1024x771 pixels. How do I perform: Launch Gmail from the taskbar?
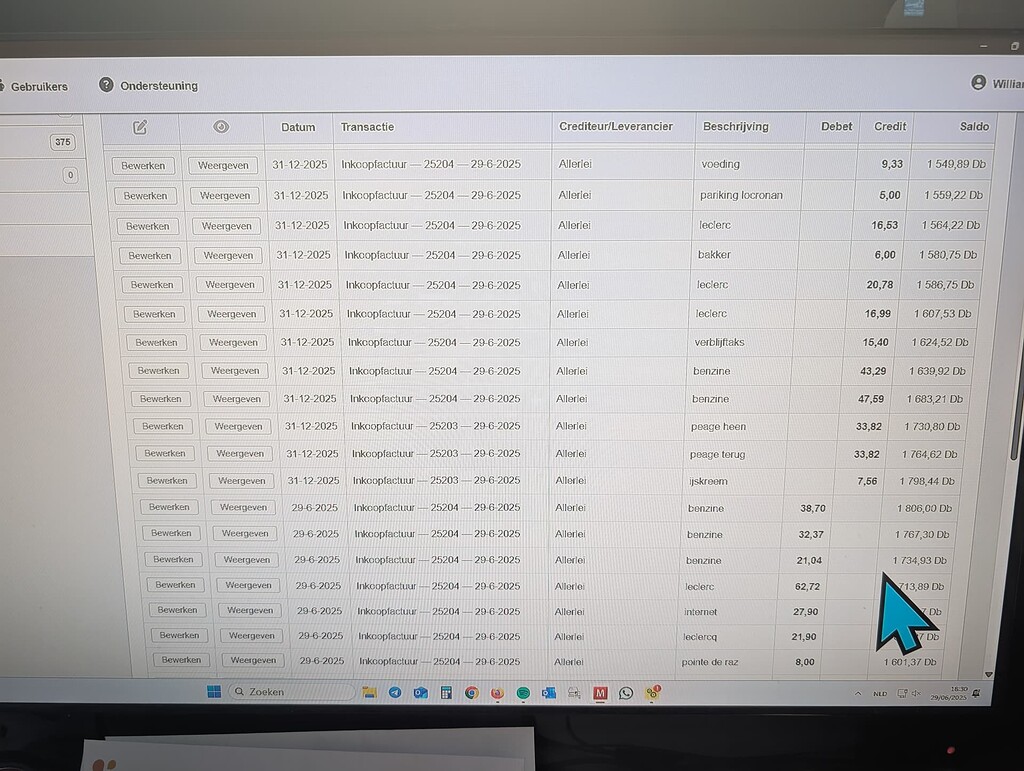coord(600,691)
